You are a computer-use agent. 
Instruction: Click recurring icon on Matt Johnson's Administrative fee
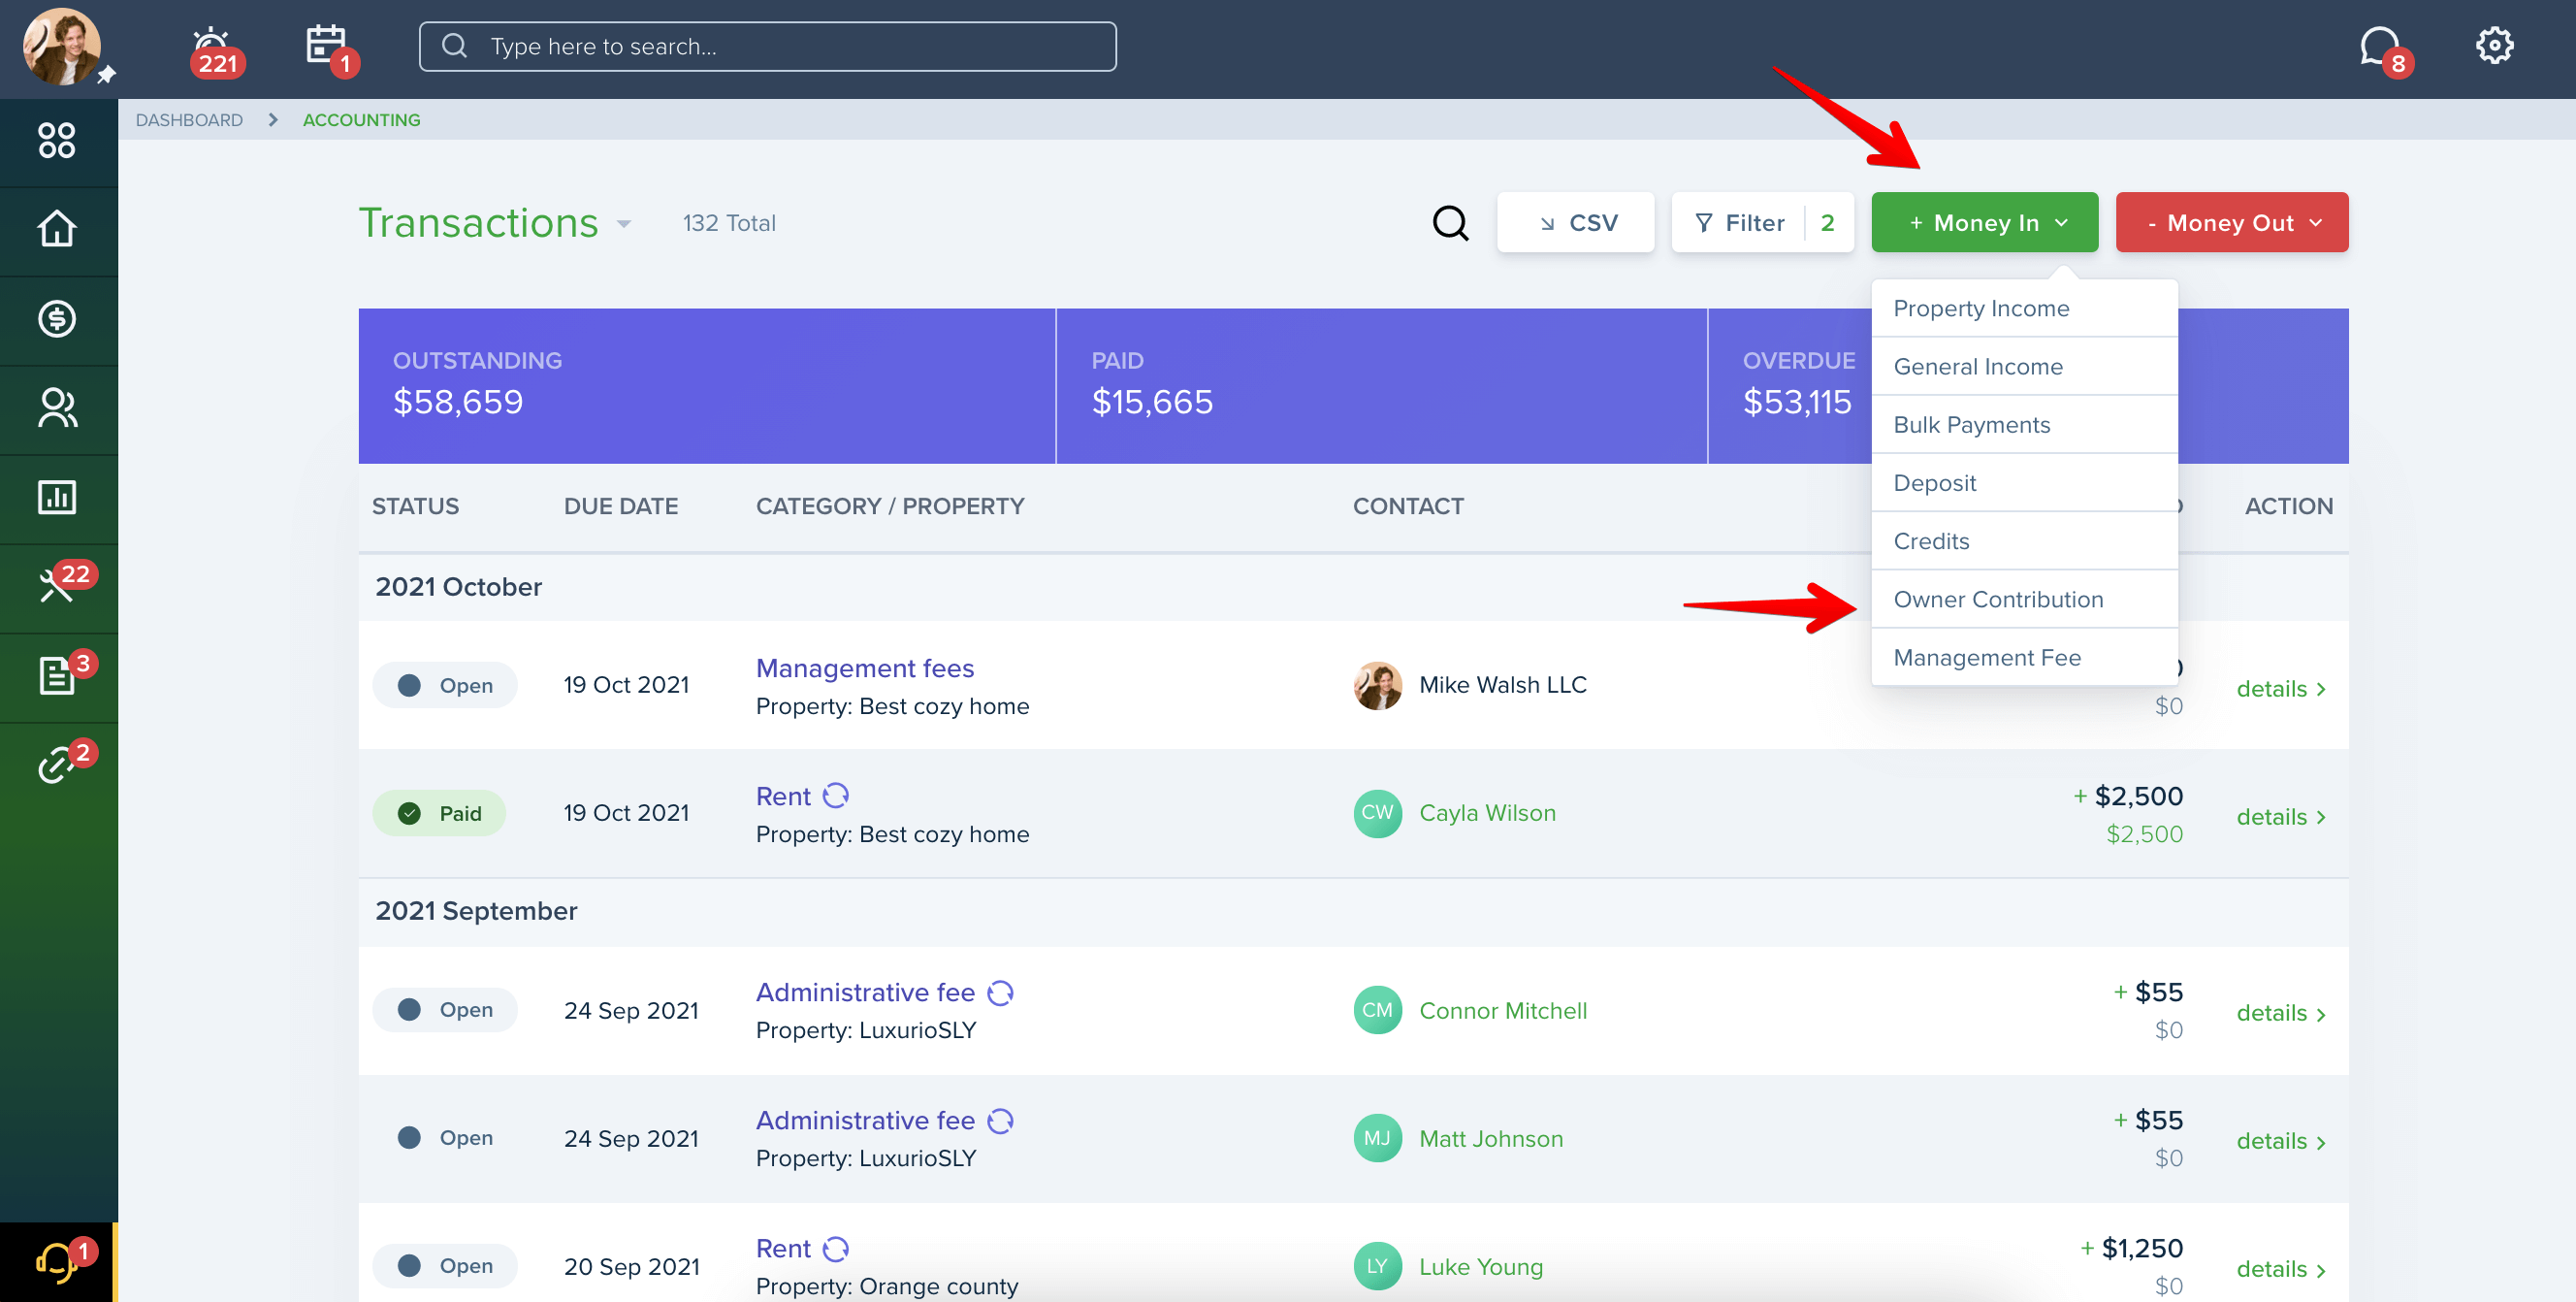(1000, 1120)
